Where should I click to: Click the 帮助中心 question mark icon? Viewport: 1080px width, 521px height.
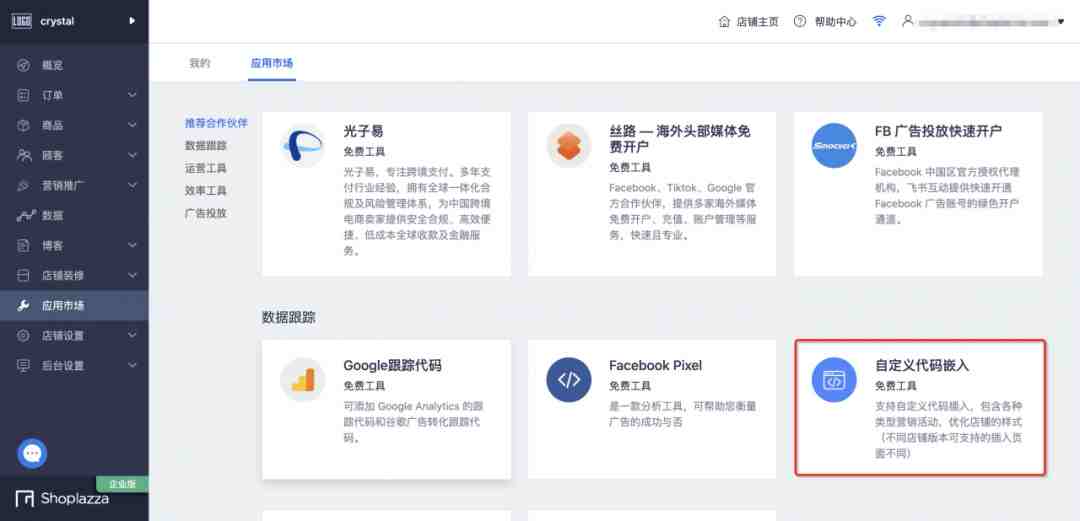[800, 21]
